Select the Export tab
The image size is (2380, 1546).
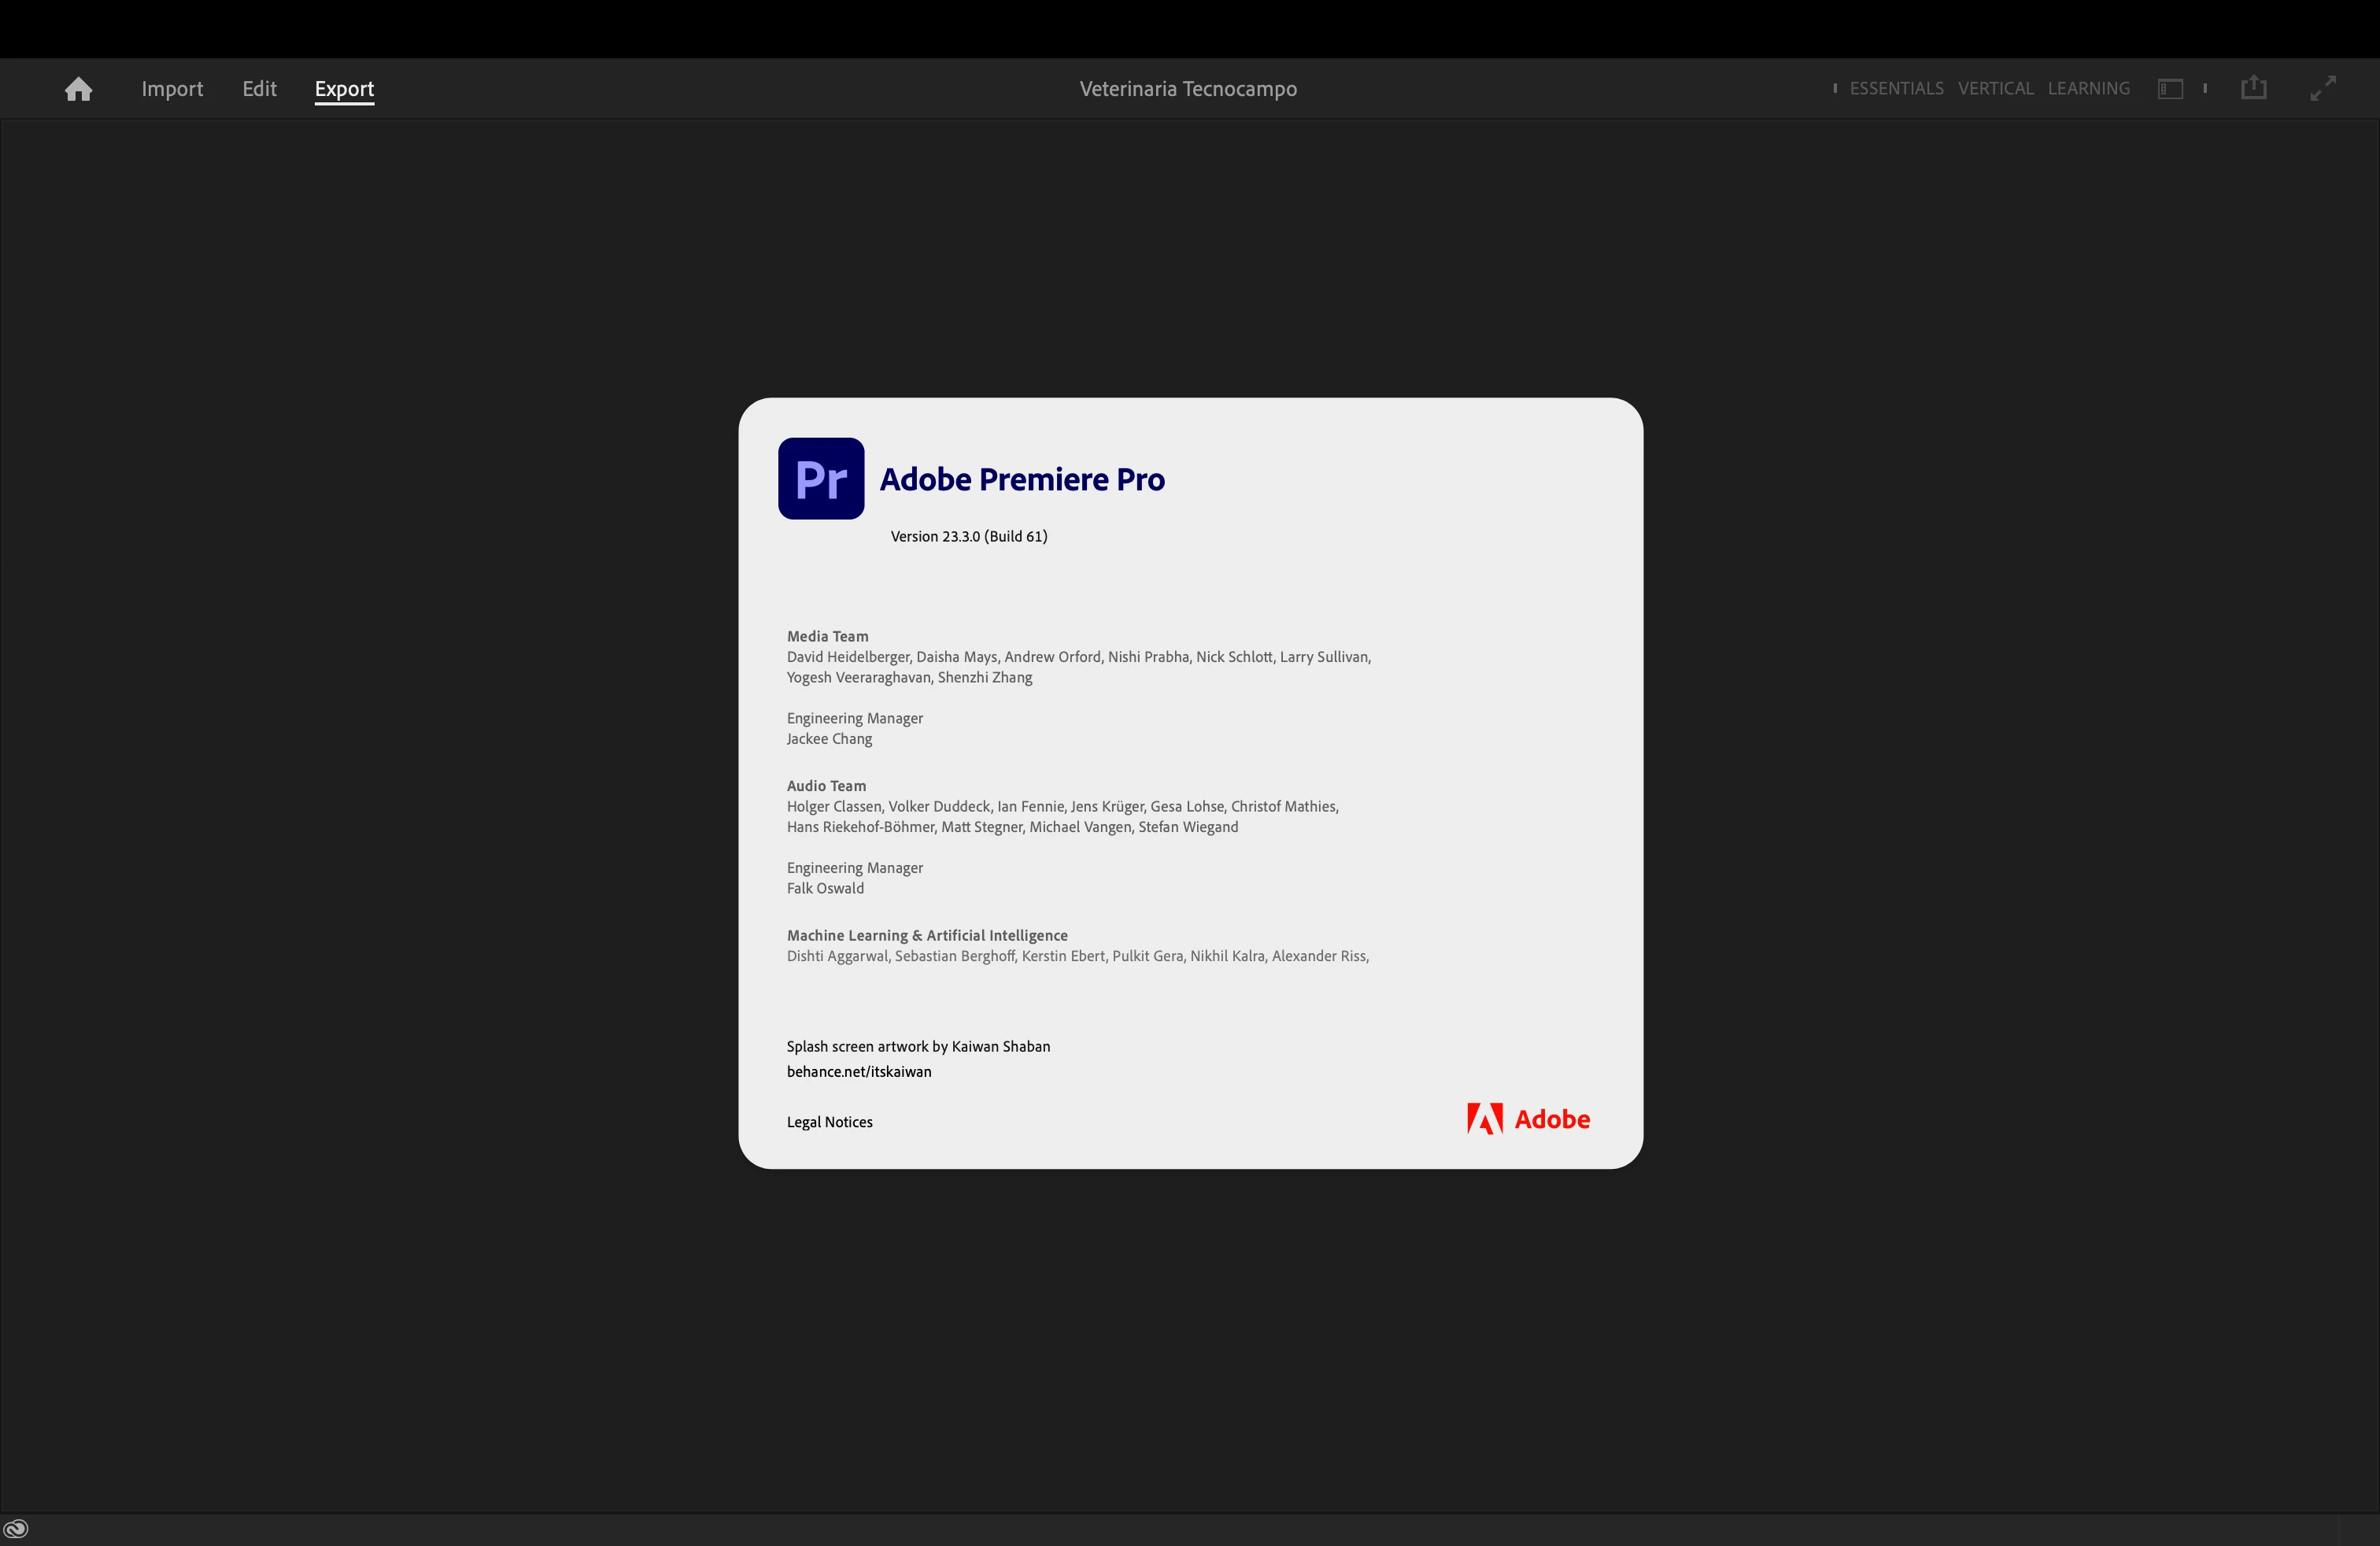(x=344, y=89)
